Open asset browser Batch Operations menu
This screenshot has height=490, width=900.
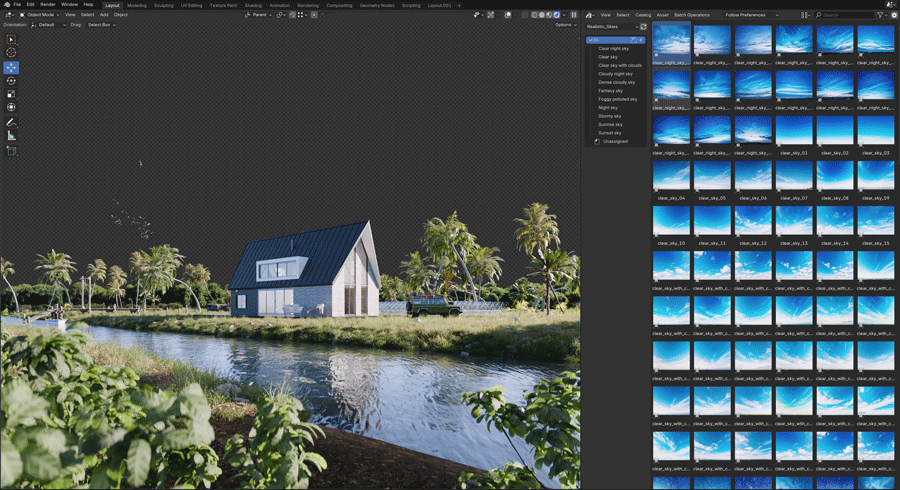[x=692, y=15]
